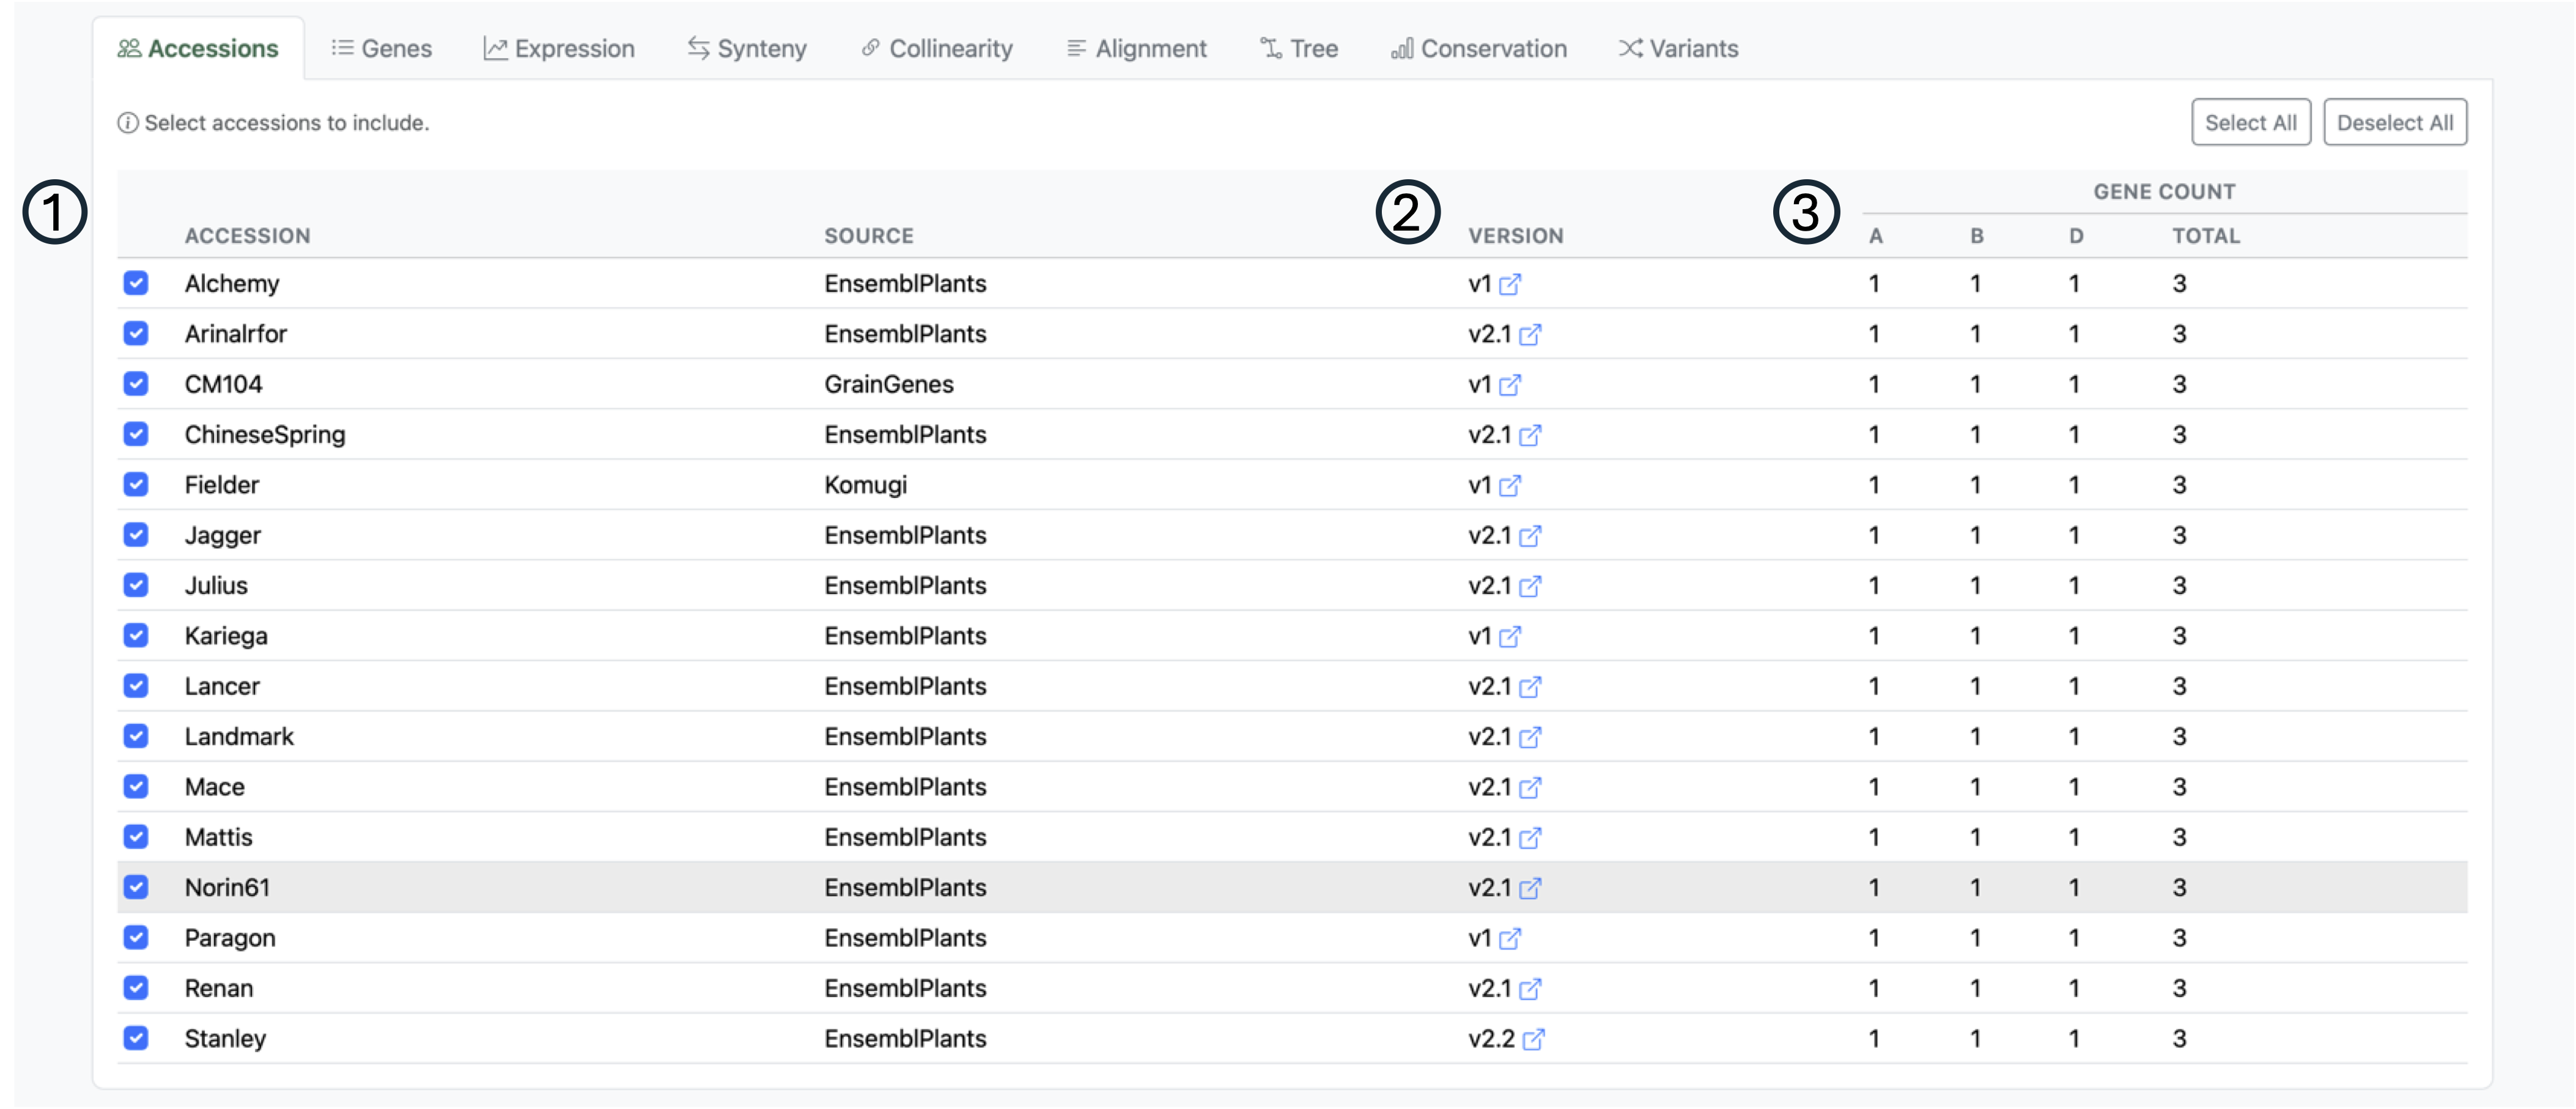Open external link icon for Kariega v1
This screenshot has height=1109, width=2576.
coord(1510,637)
